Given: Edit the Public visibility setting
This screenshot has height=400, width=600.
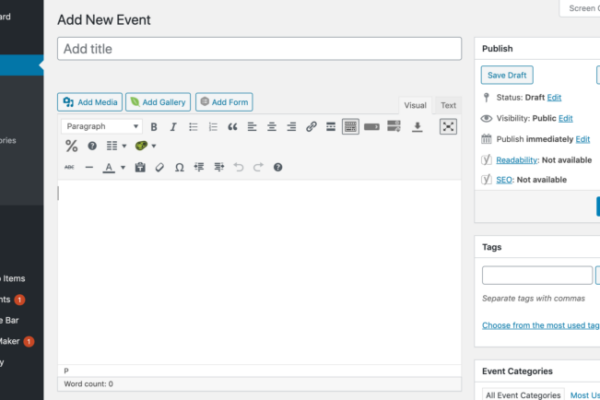Looking at the screenshot, I should (566, 118).
